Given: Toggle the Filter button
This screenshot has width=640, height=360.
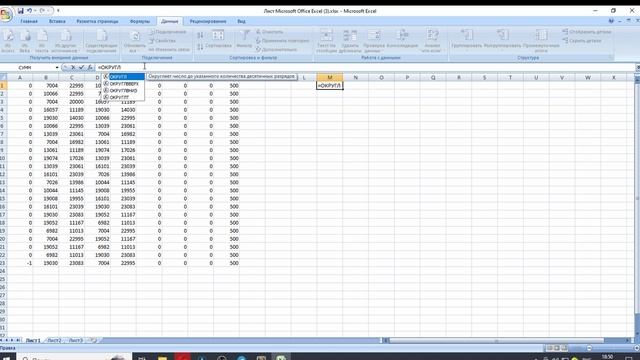Looking at the screenshot, I should [244, 40].
